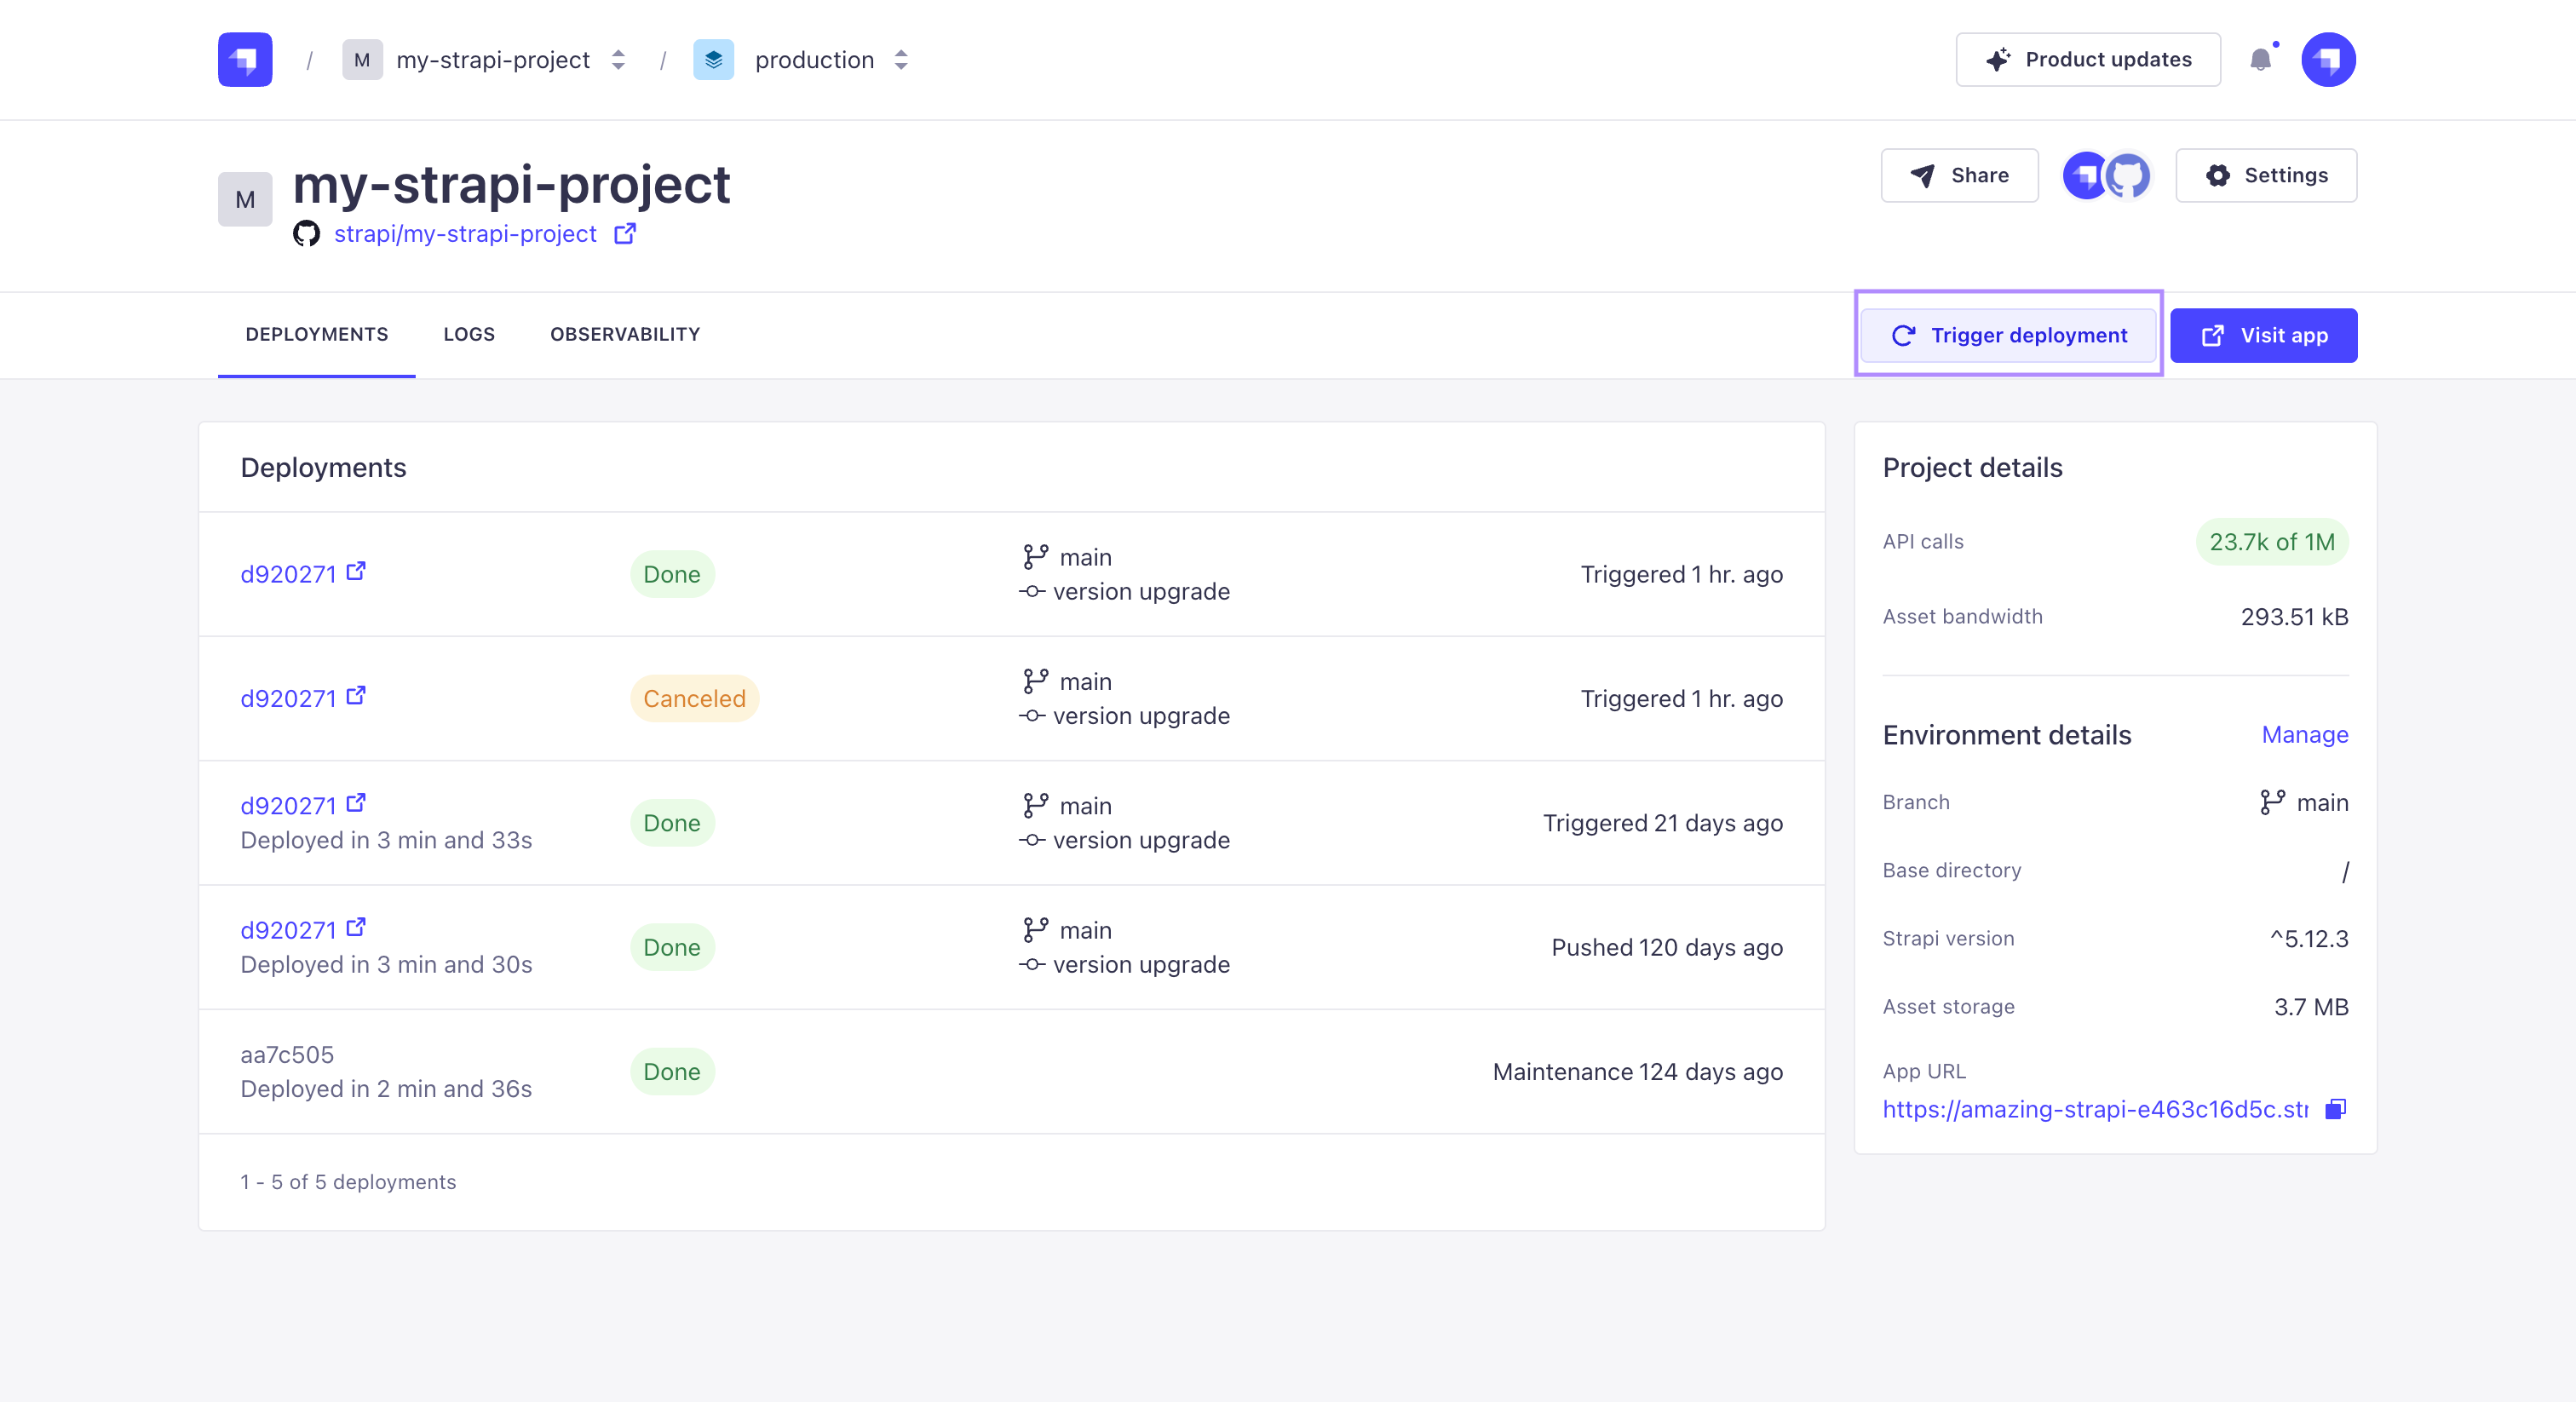Click the '1 - 5 of 5 deployments' count
Screen dimensions: 2576x1402
pos(348,1182)
